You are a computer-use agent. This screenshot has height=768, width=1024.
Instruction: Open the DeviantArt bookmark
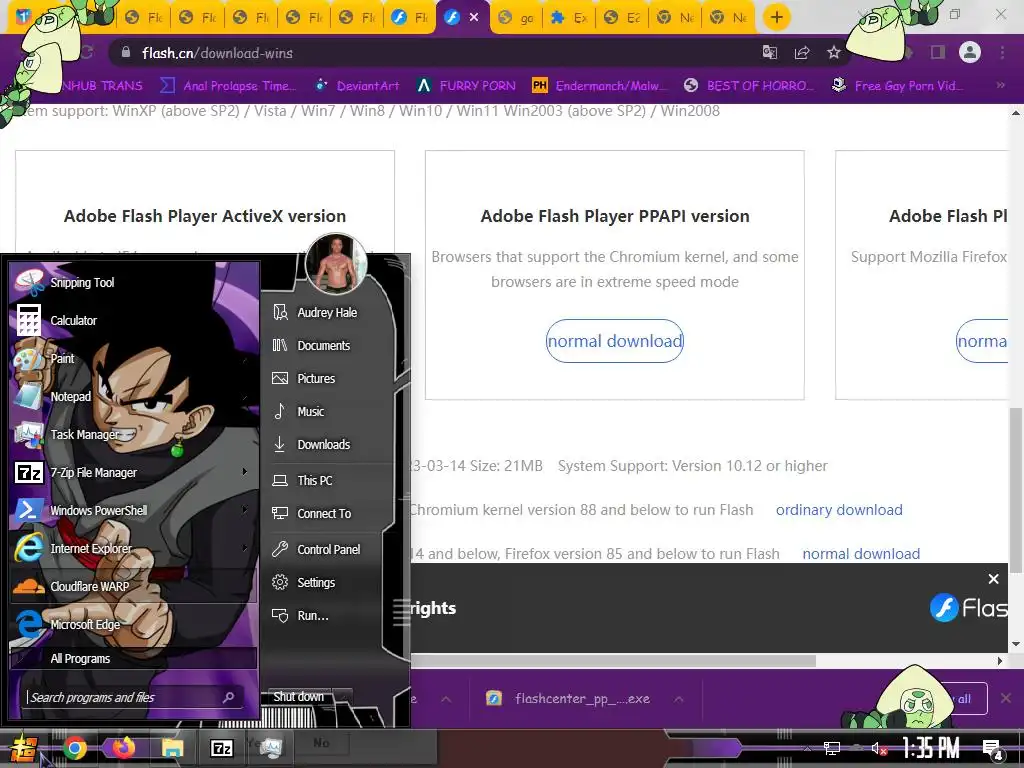tap(357, 86)
